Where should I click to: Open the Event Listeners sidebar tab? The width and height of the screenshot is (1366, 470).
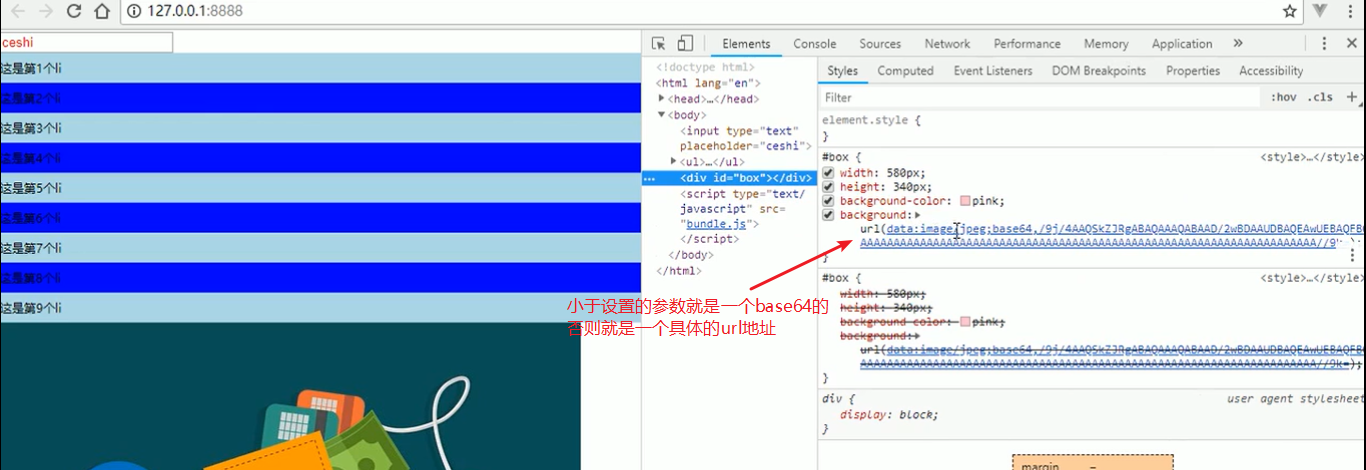click(993, 71)
